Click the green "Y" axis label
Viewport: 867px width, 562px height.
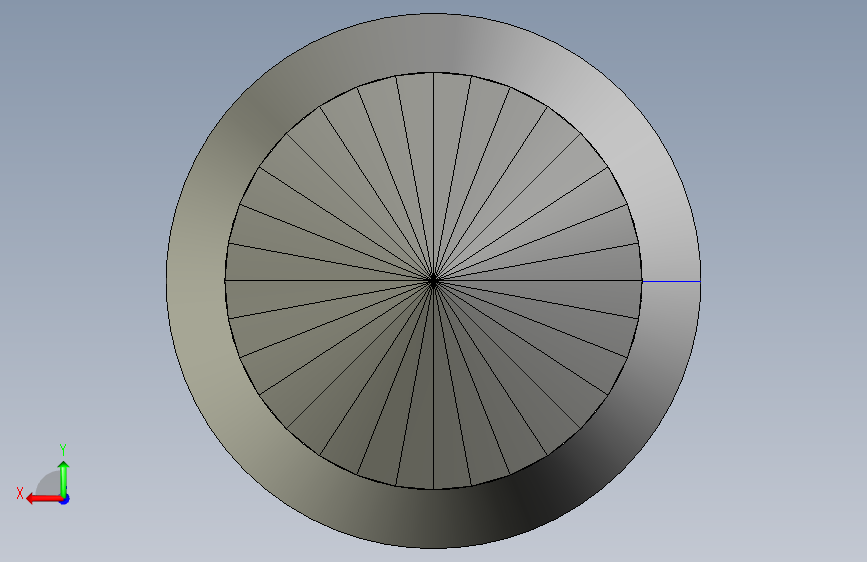tap(63, 450)
